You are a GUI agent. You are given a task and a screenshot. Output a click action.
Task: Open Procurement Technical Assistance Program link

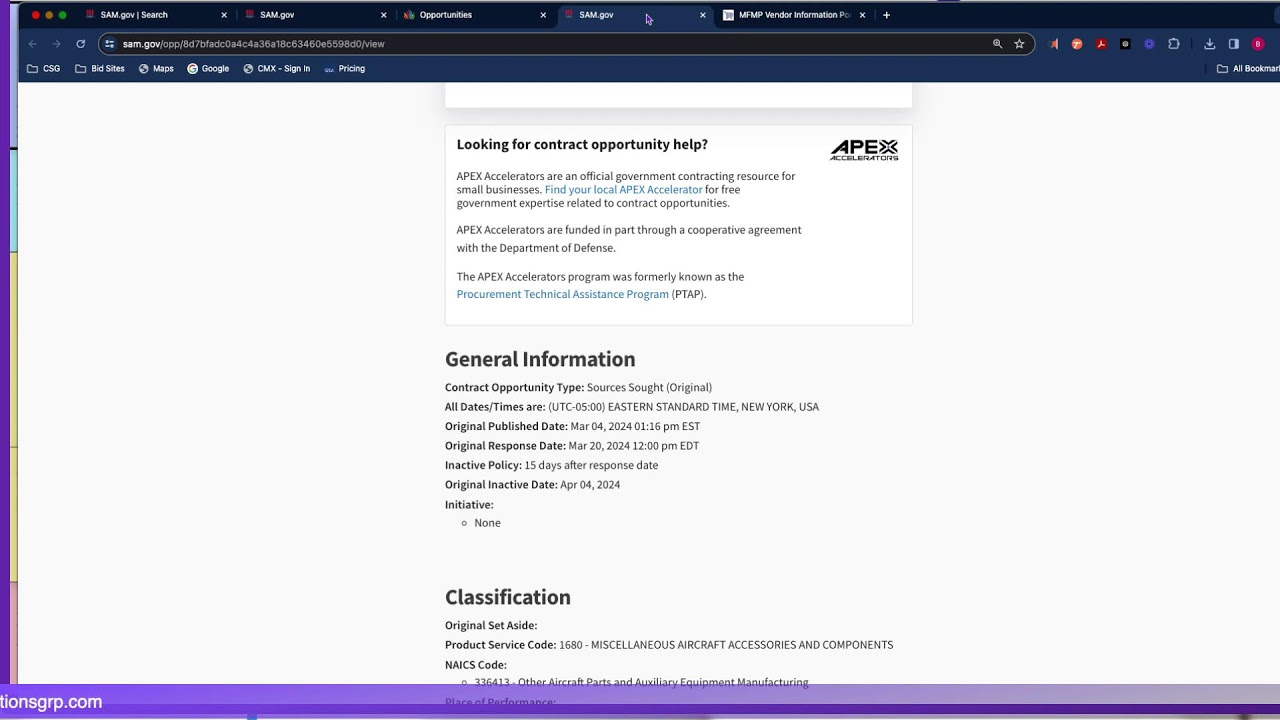pos(562,294)
